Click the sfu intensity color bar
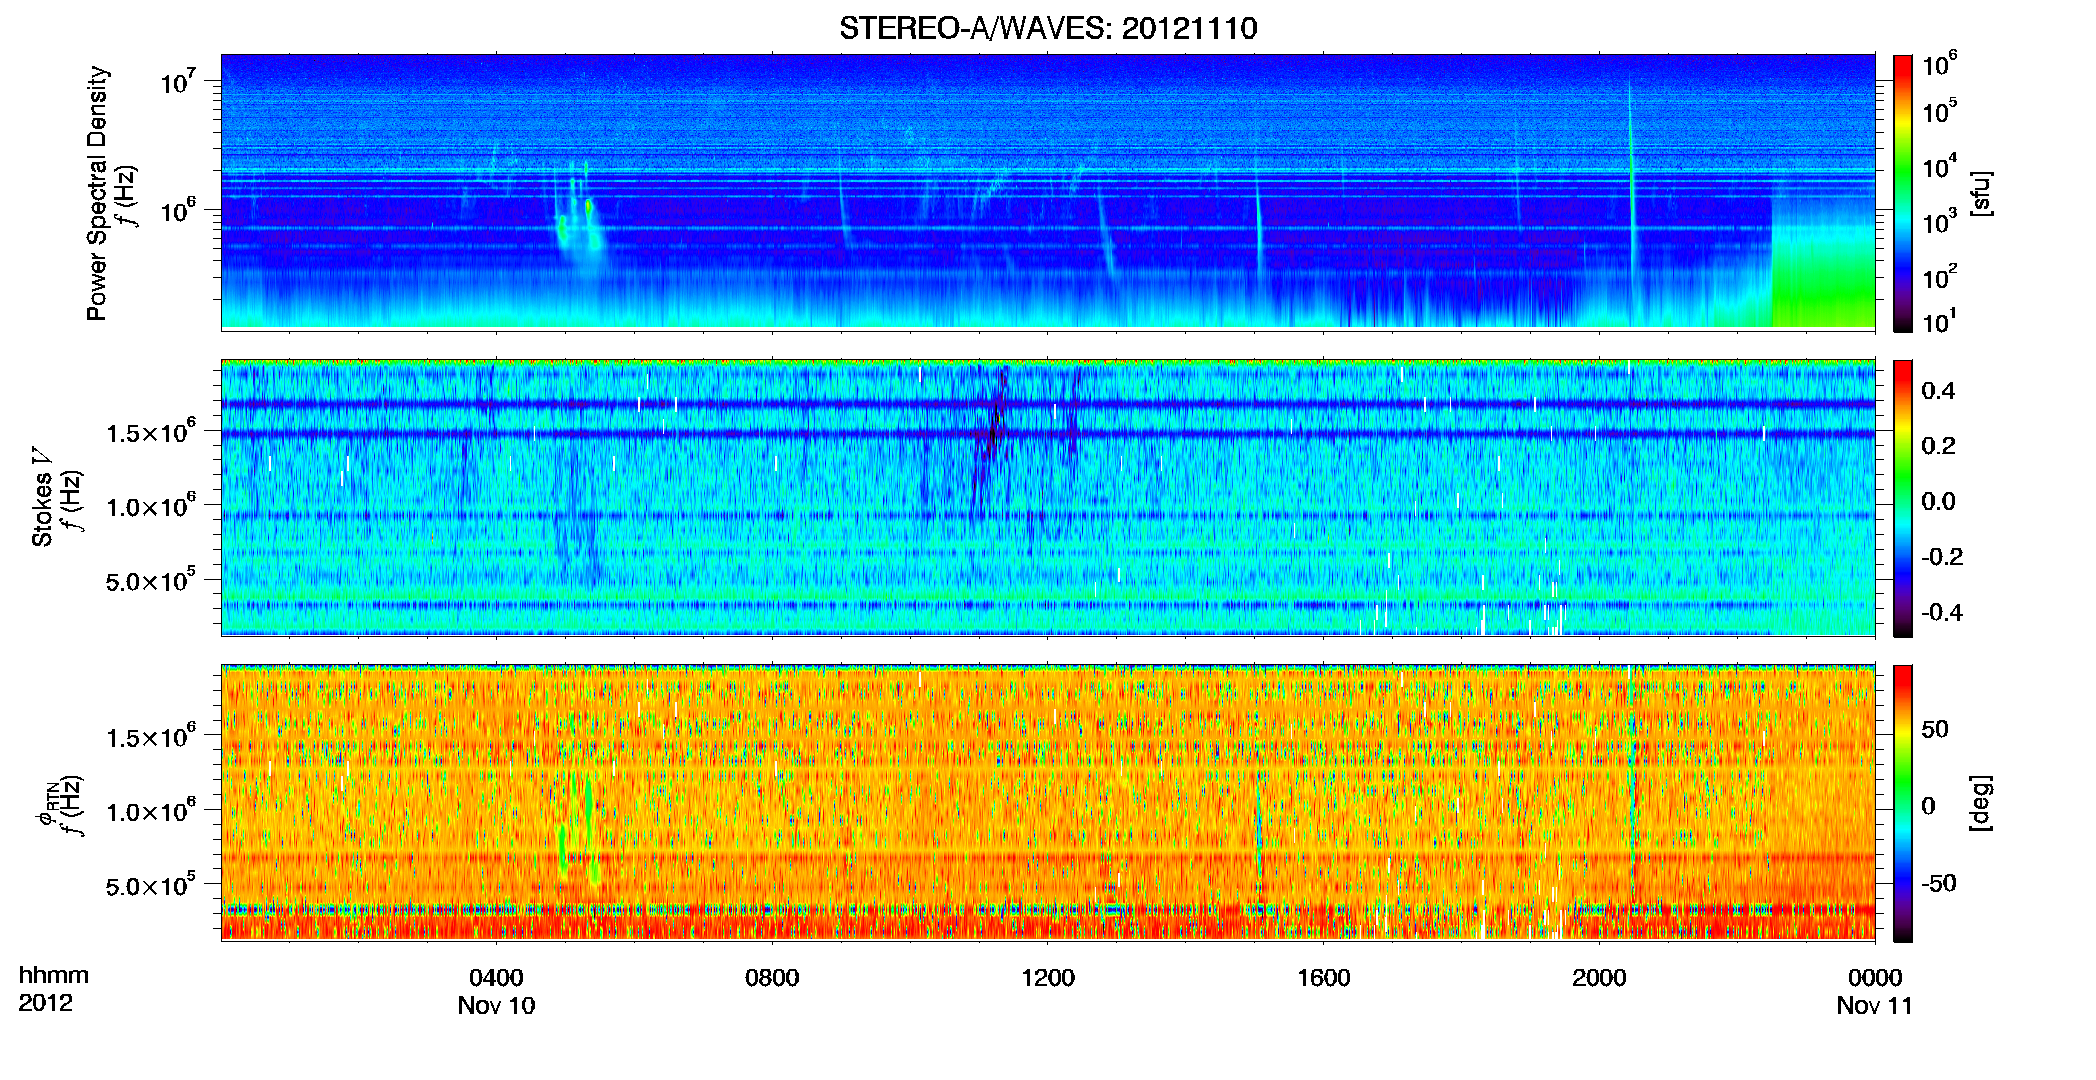 click(x=1903, y=193)
